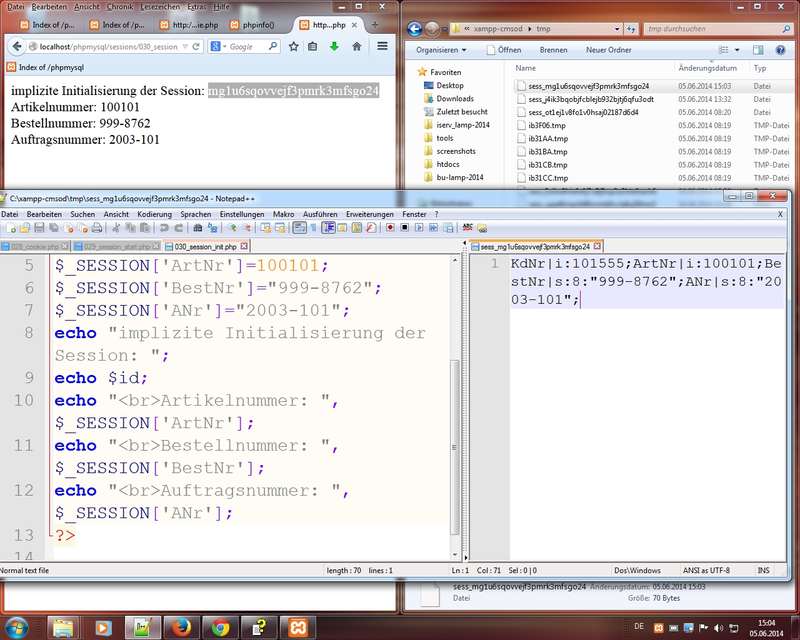Click the Firefox bookmark star icon

(294, 46)
